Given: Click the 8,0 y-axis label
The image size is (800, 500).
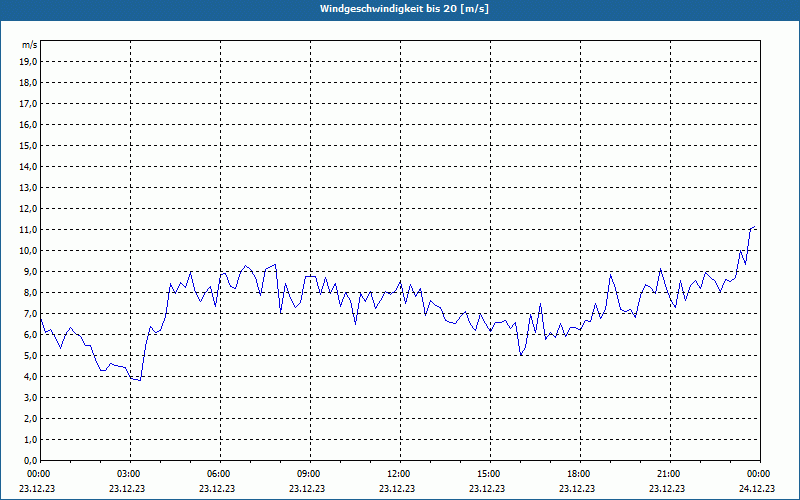Looking at the screenshot, I should [x=30, y=293].
